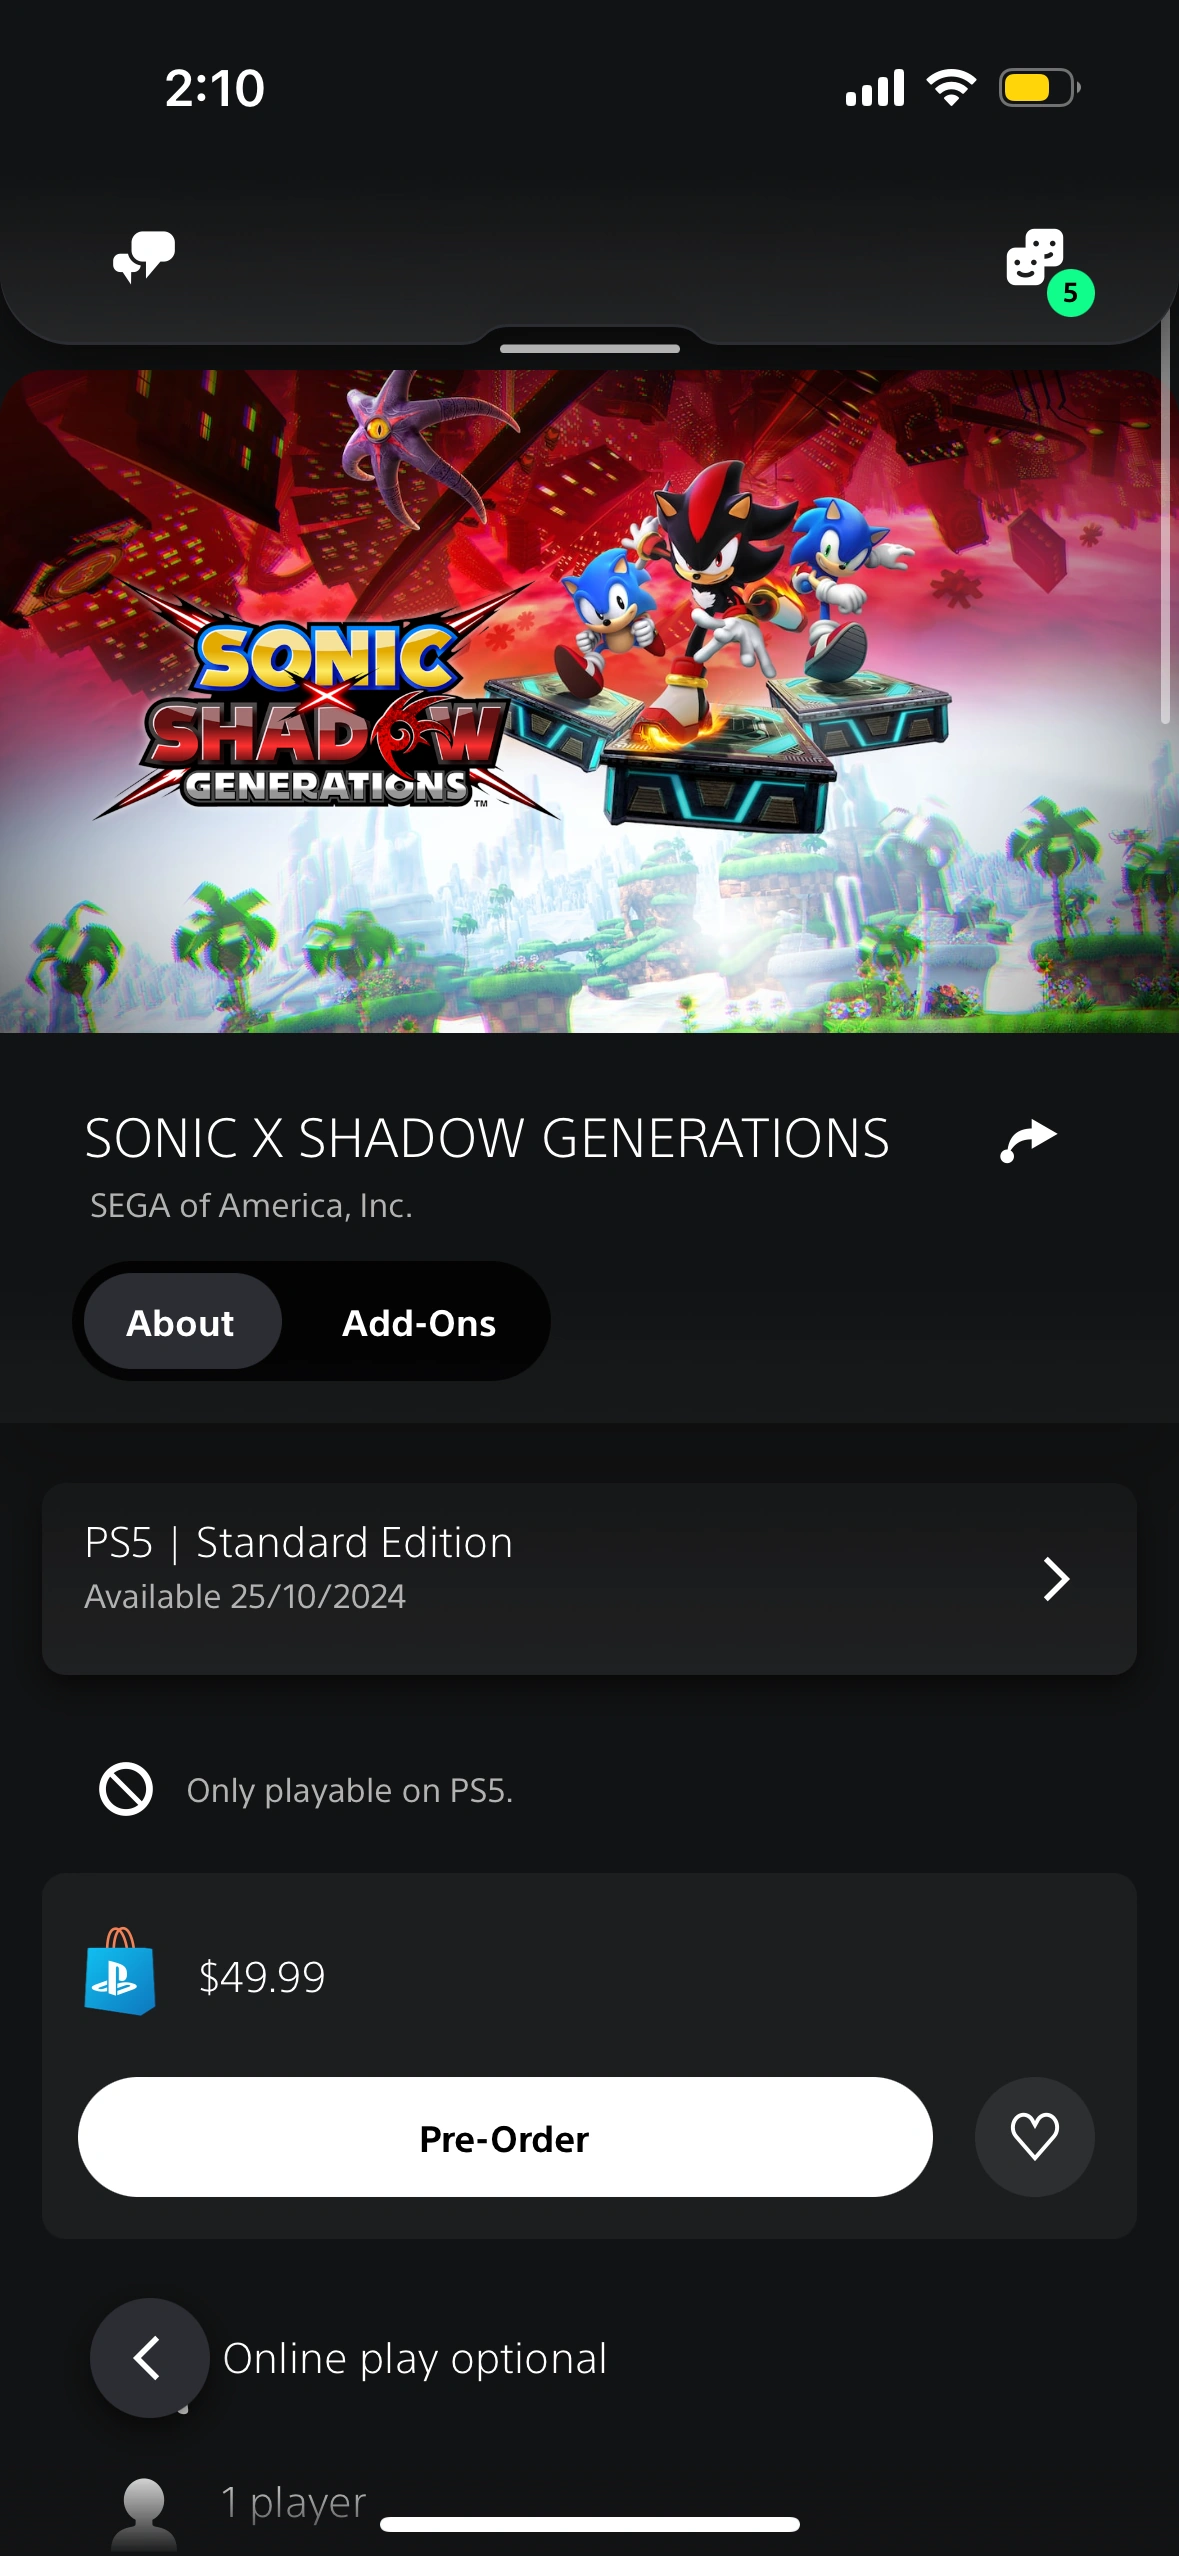Viewport: 1179px width, 2556px height.
Task: Switch to the Add-Ons tab
Action: click(419, 1322)
